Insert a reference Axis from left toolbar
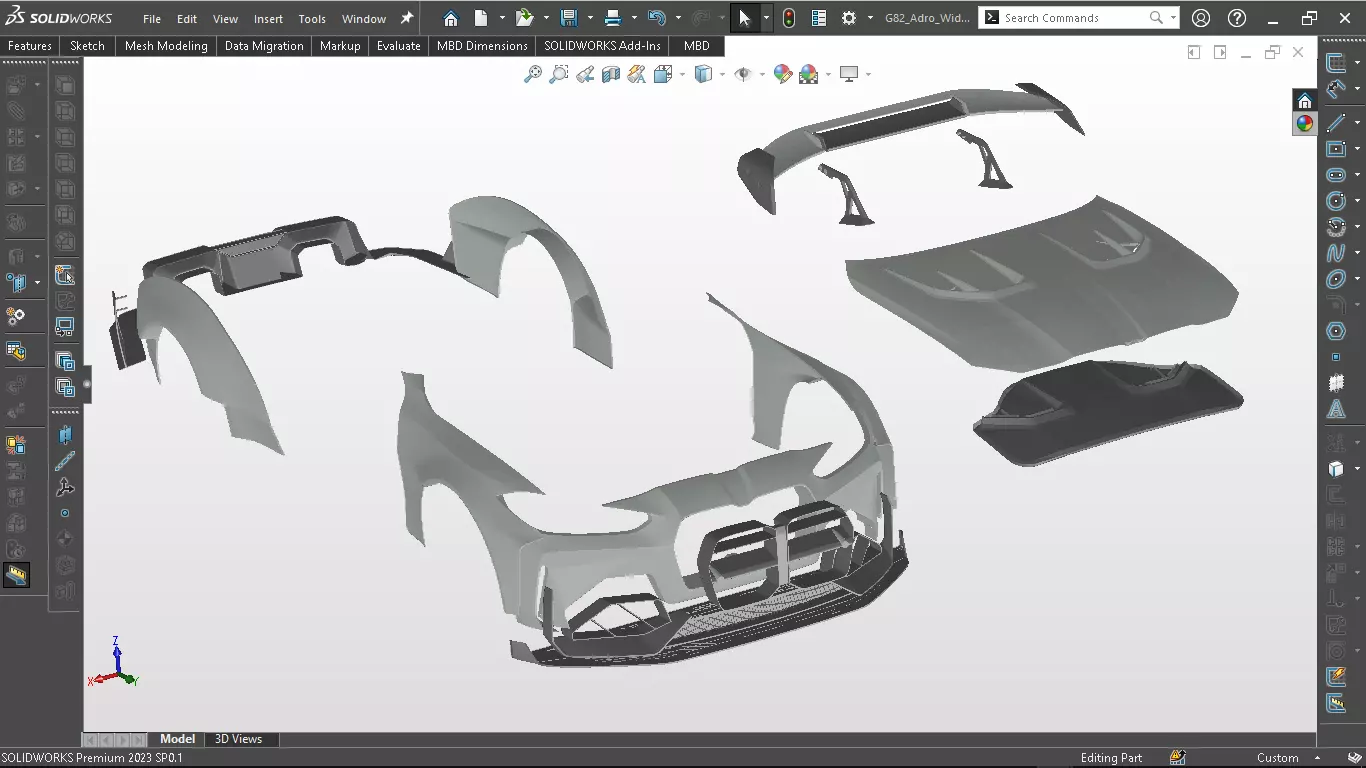Viewport: 1366px width, 768px height. (65, 461)
